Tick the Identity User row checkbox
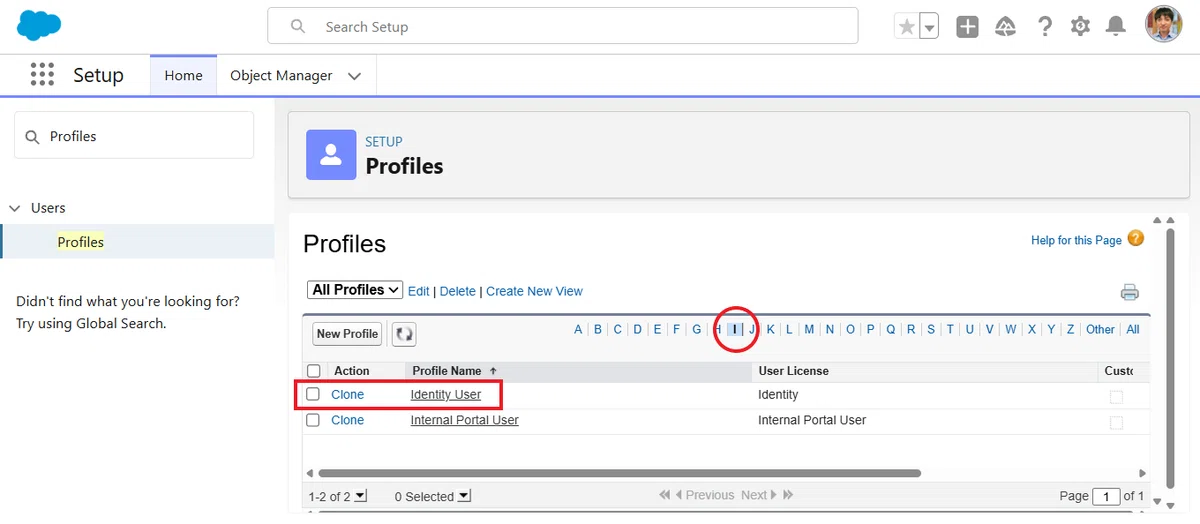Screen dimensions: 1200x524 [x=313, y=394]
